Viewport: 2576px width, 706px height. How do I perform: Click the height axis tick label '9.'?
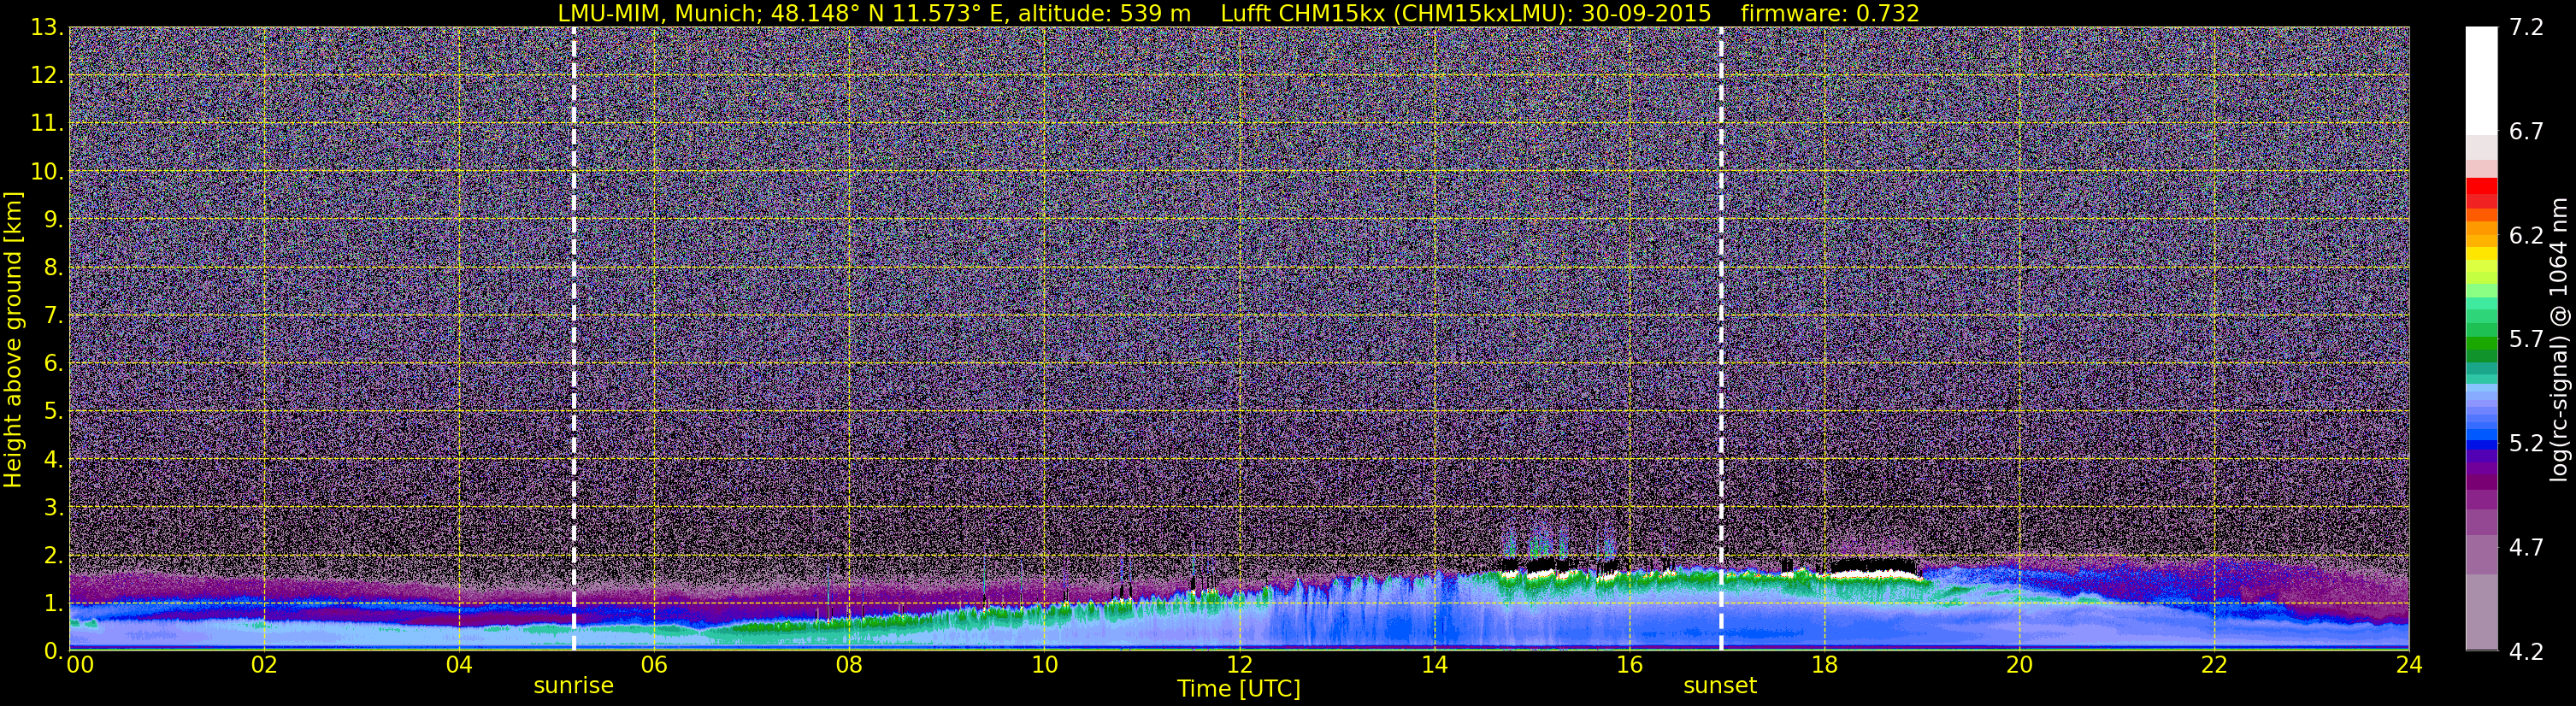coord(54,219)
